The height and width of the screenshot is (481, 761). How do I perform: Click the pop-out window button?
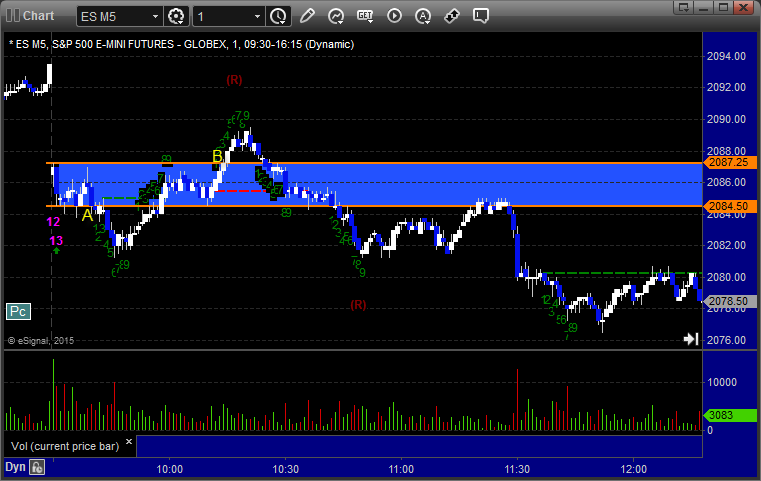click(684, 7)
